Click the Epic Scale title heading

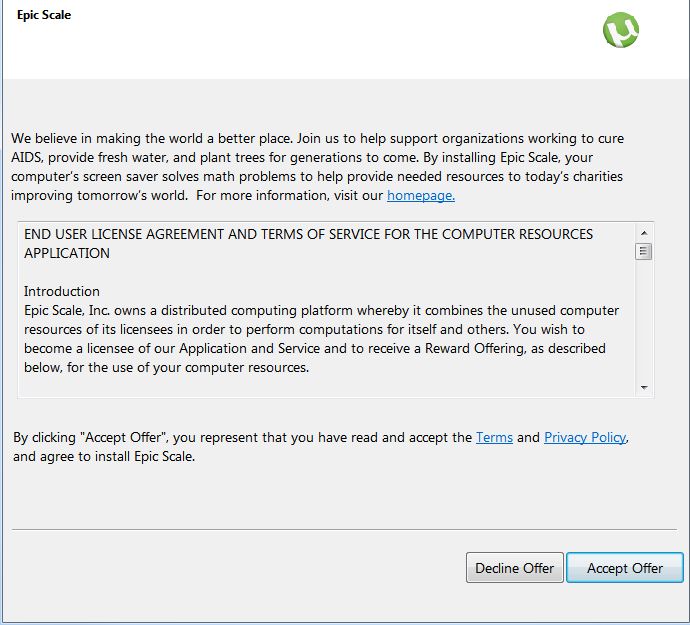[x=44, y=16]
